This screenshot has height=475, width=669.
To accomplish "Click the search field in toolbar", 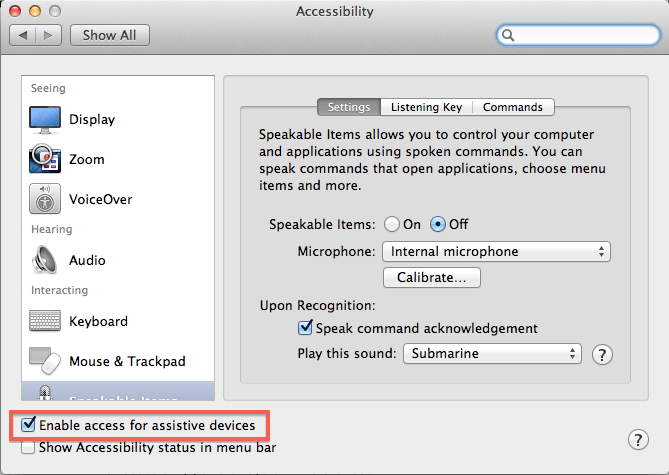I will point(577,35).
